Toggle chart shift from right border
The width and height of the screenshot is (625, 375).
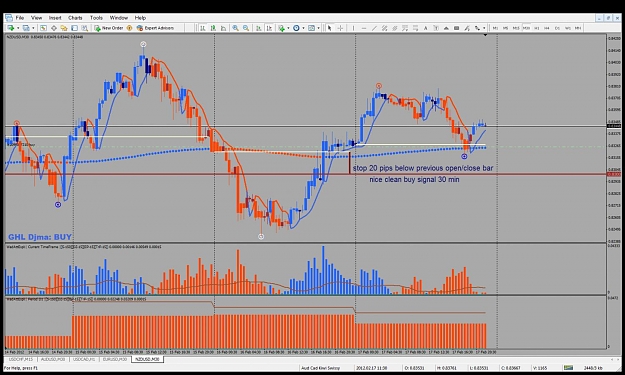[x=269, y=28]
